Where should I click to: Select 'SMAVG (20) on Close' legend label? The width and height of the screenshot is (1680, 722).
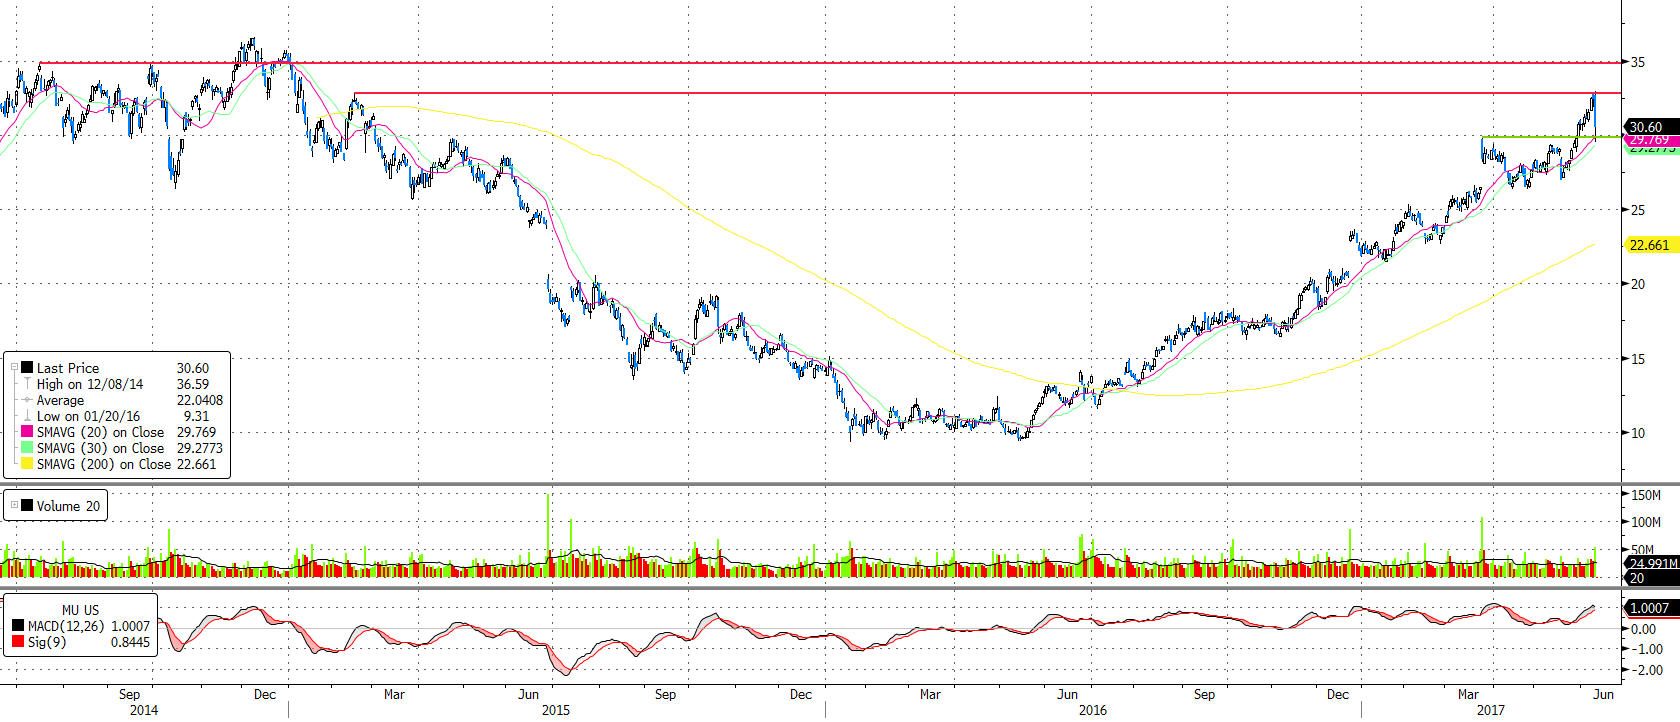(x=101, y=432)
